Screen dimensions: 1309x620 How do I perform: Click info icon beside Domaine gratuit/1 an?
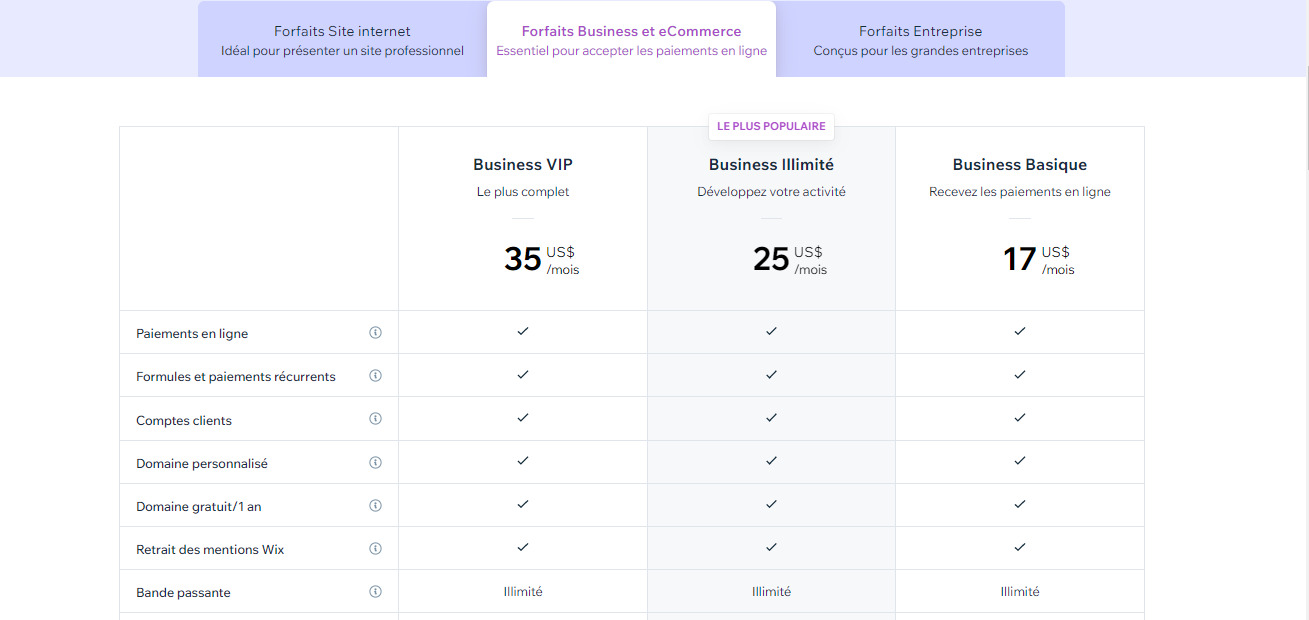click(x=376, y=505)
